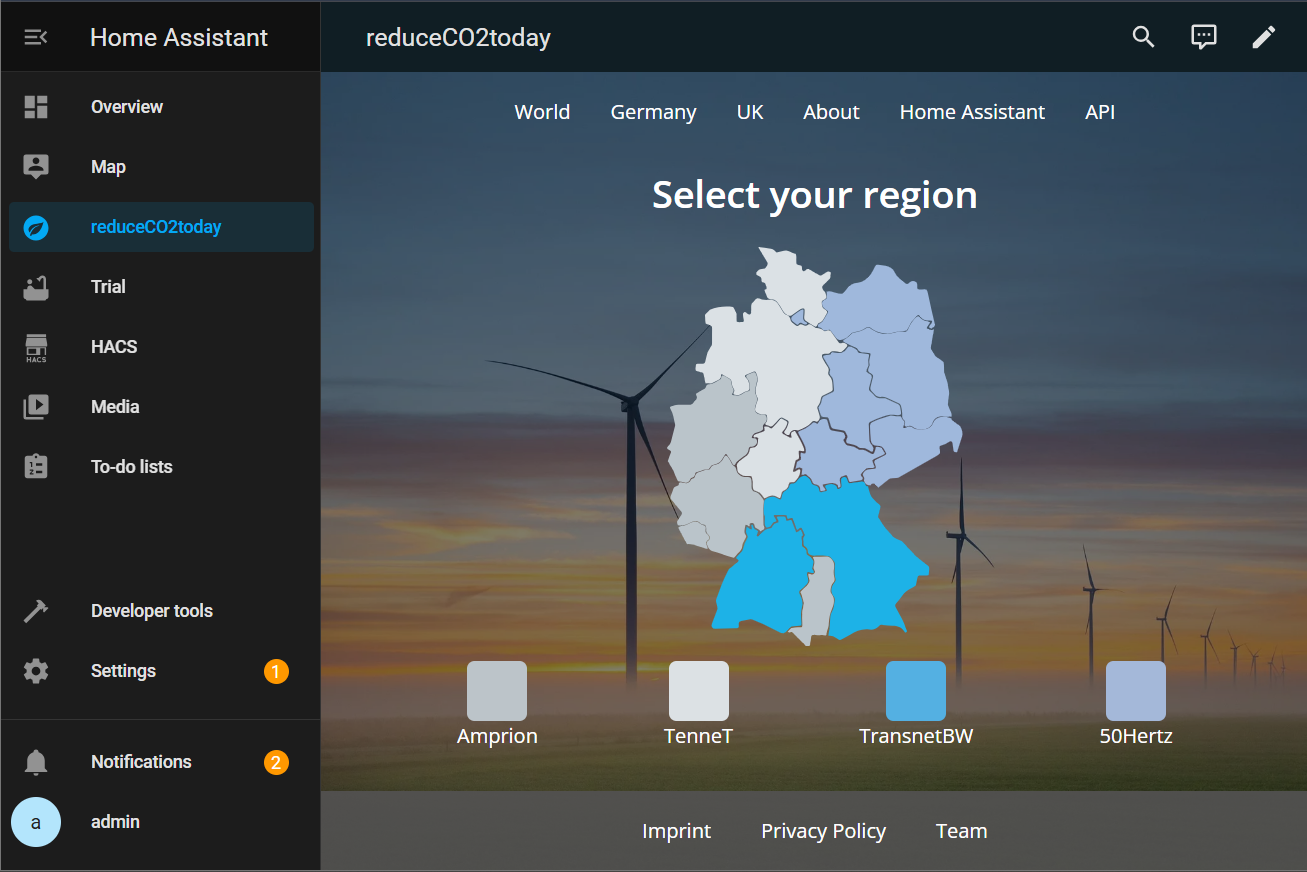Click the HACS sidebar label
This screenshot has height=872, width=1307.
(114, 347)
